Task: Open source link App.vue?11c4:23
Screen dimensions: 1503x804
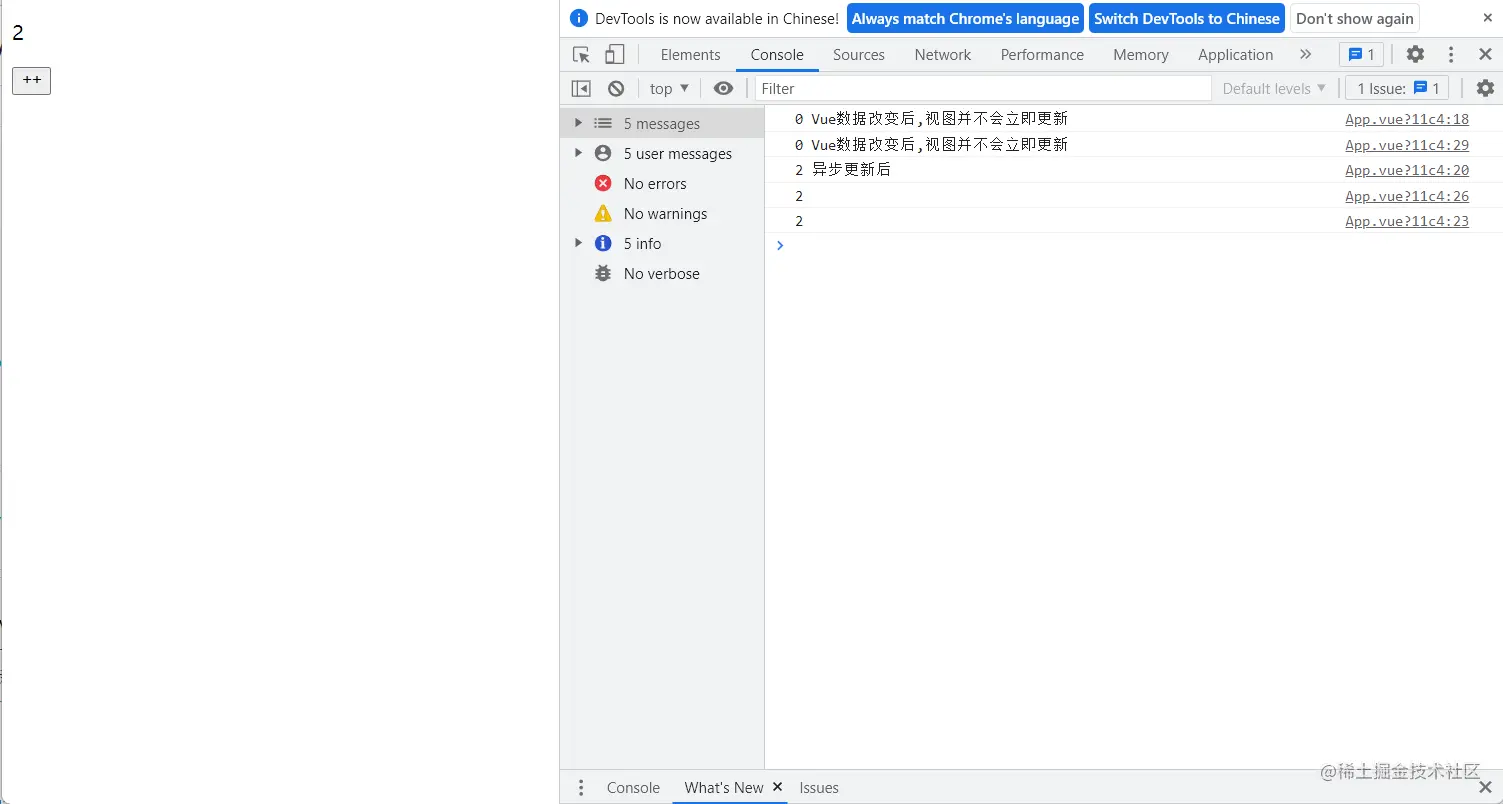Action: [x=1407, y=221]
